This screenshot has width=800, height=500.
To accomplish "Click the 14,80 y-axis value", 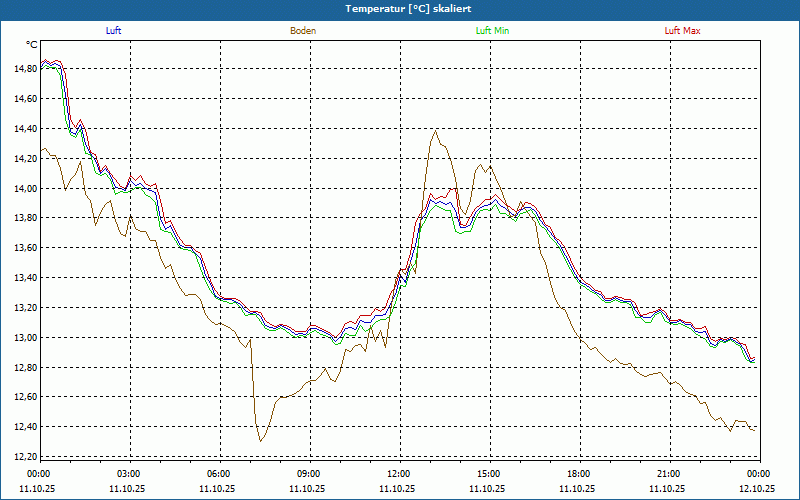I will point(25,69).
